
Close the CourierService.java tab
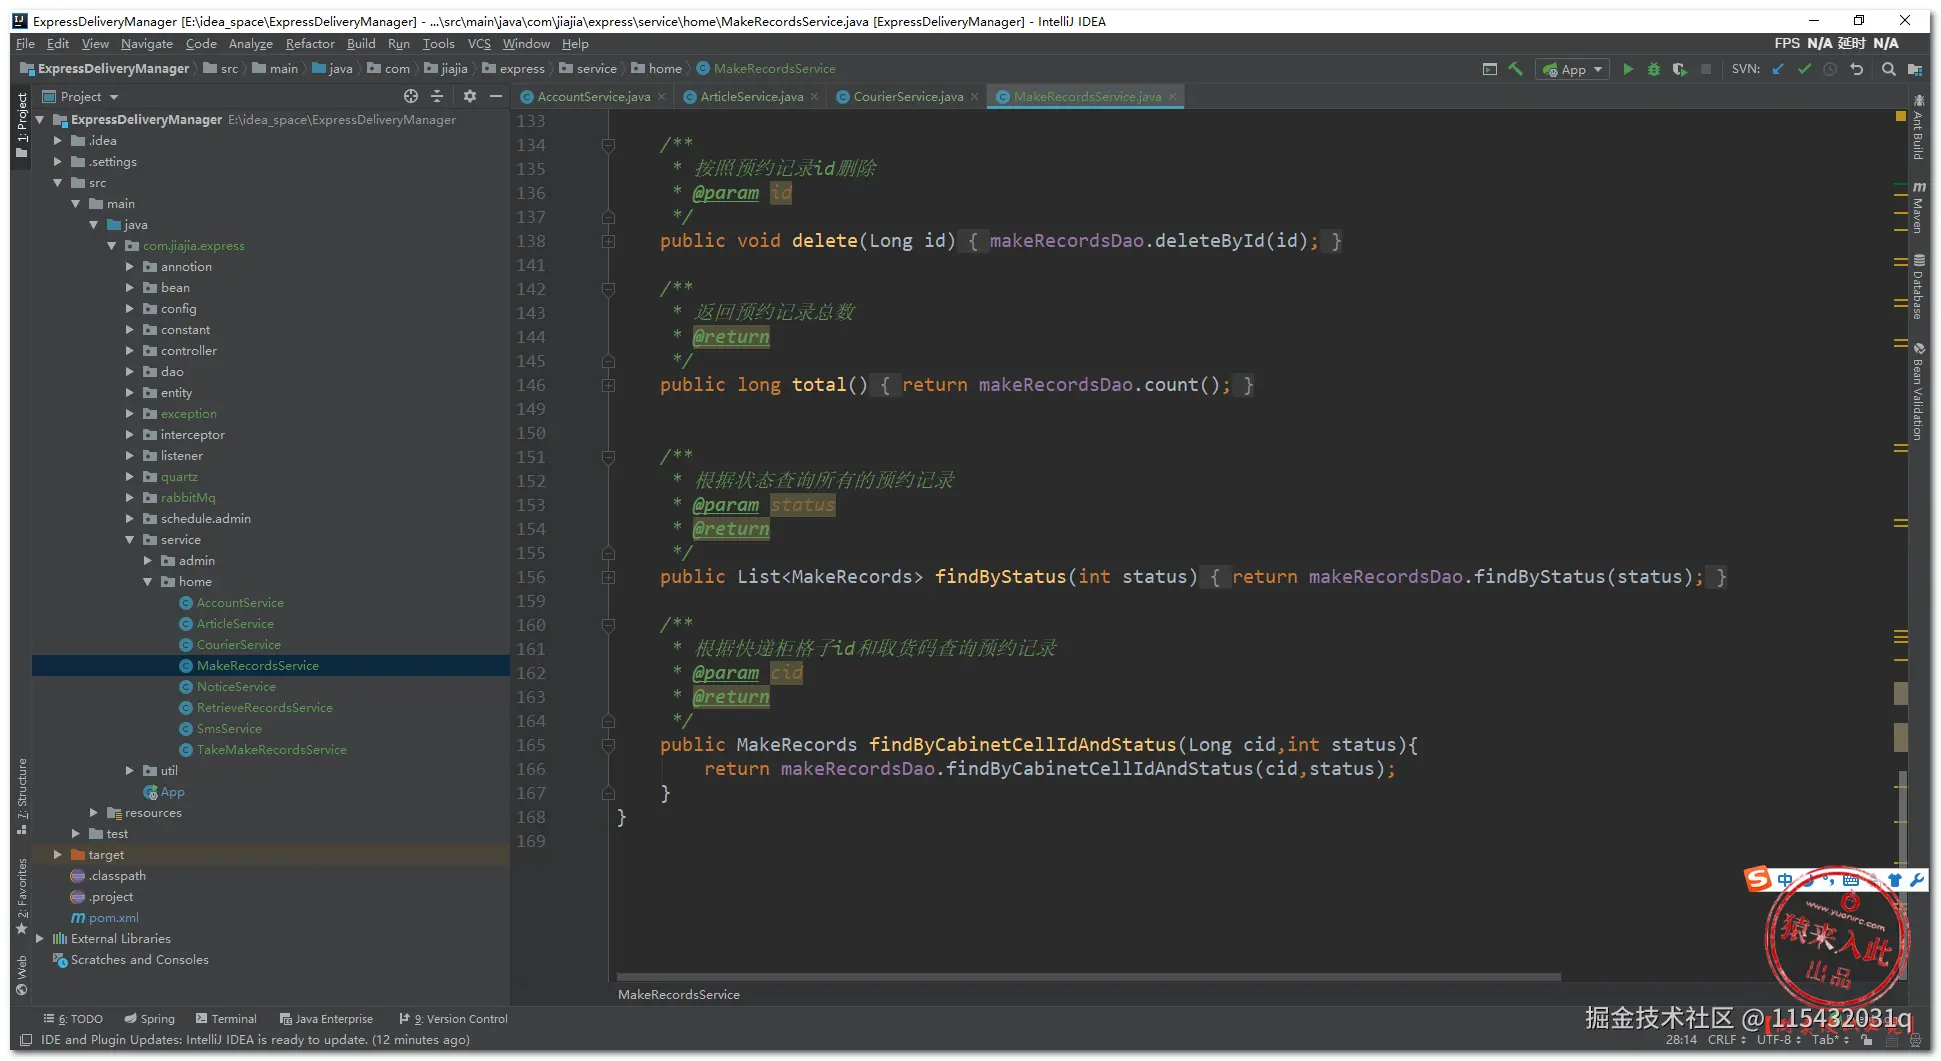pos(975,97)
